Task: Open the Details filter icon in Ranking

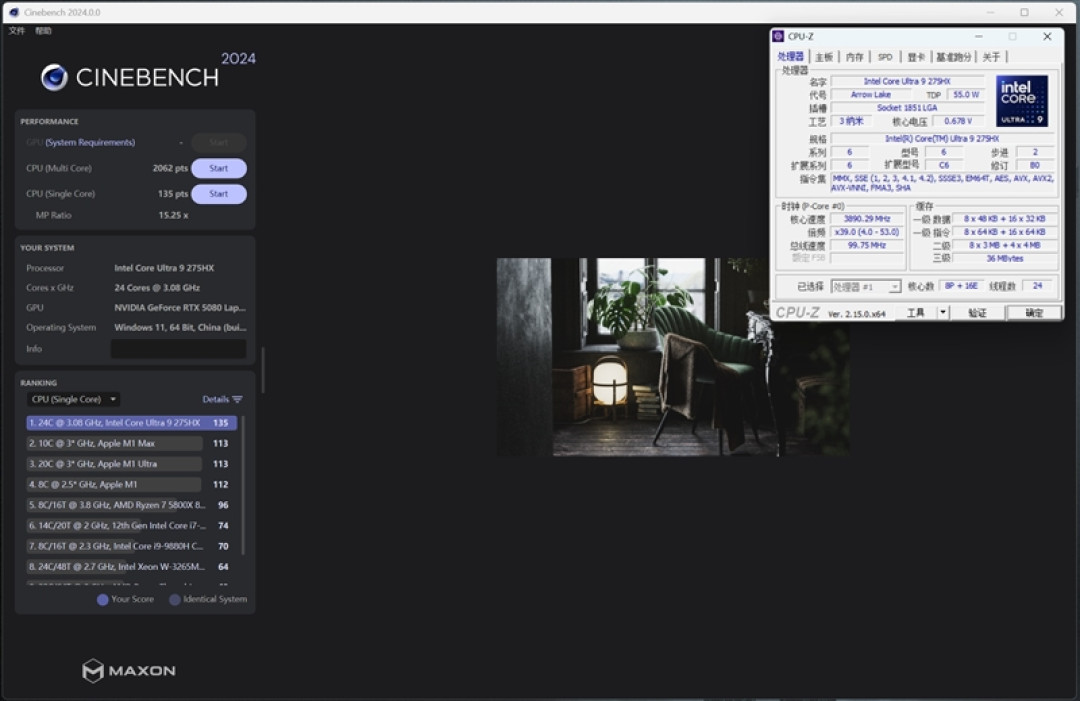Action: click(238, 399)
